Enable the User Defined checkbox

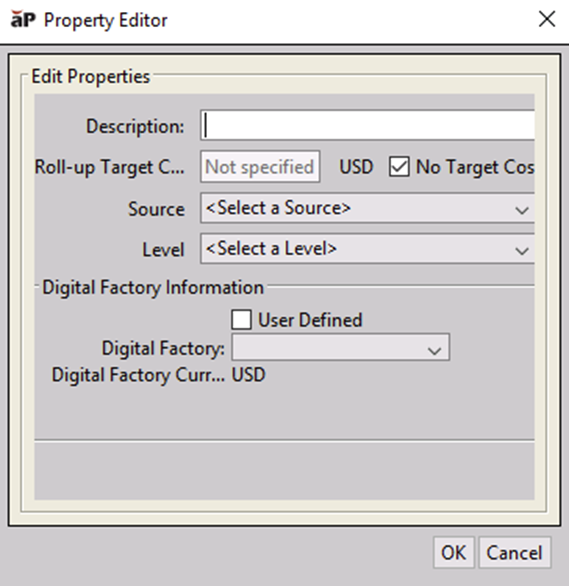(x=241, y=320)
